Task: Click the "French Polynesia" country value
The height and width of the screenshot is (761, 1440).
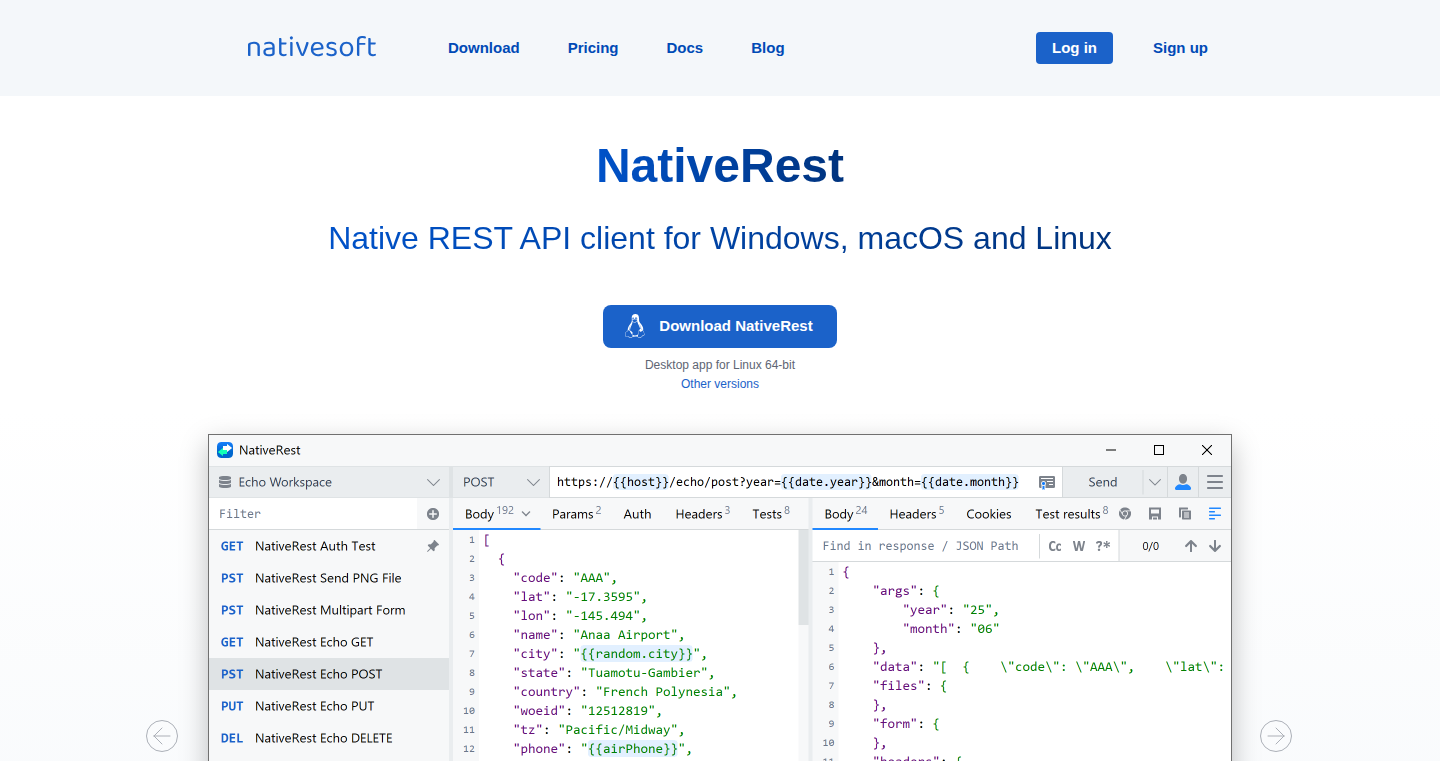Action: pos(664,692)
